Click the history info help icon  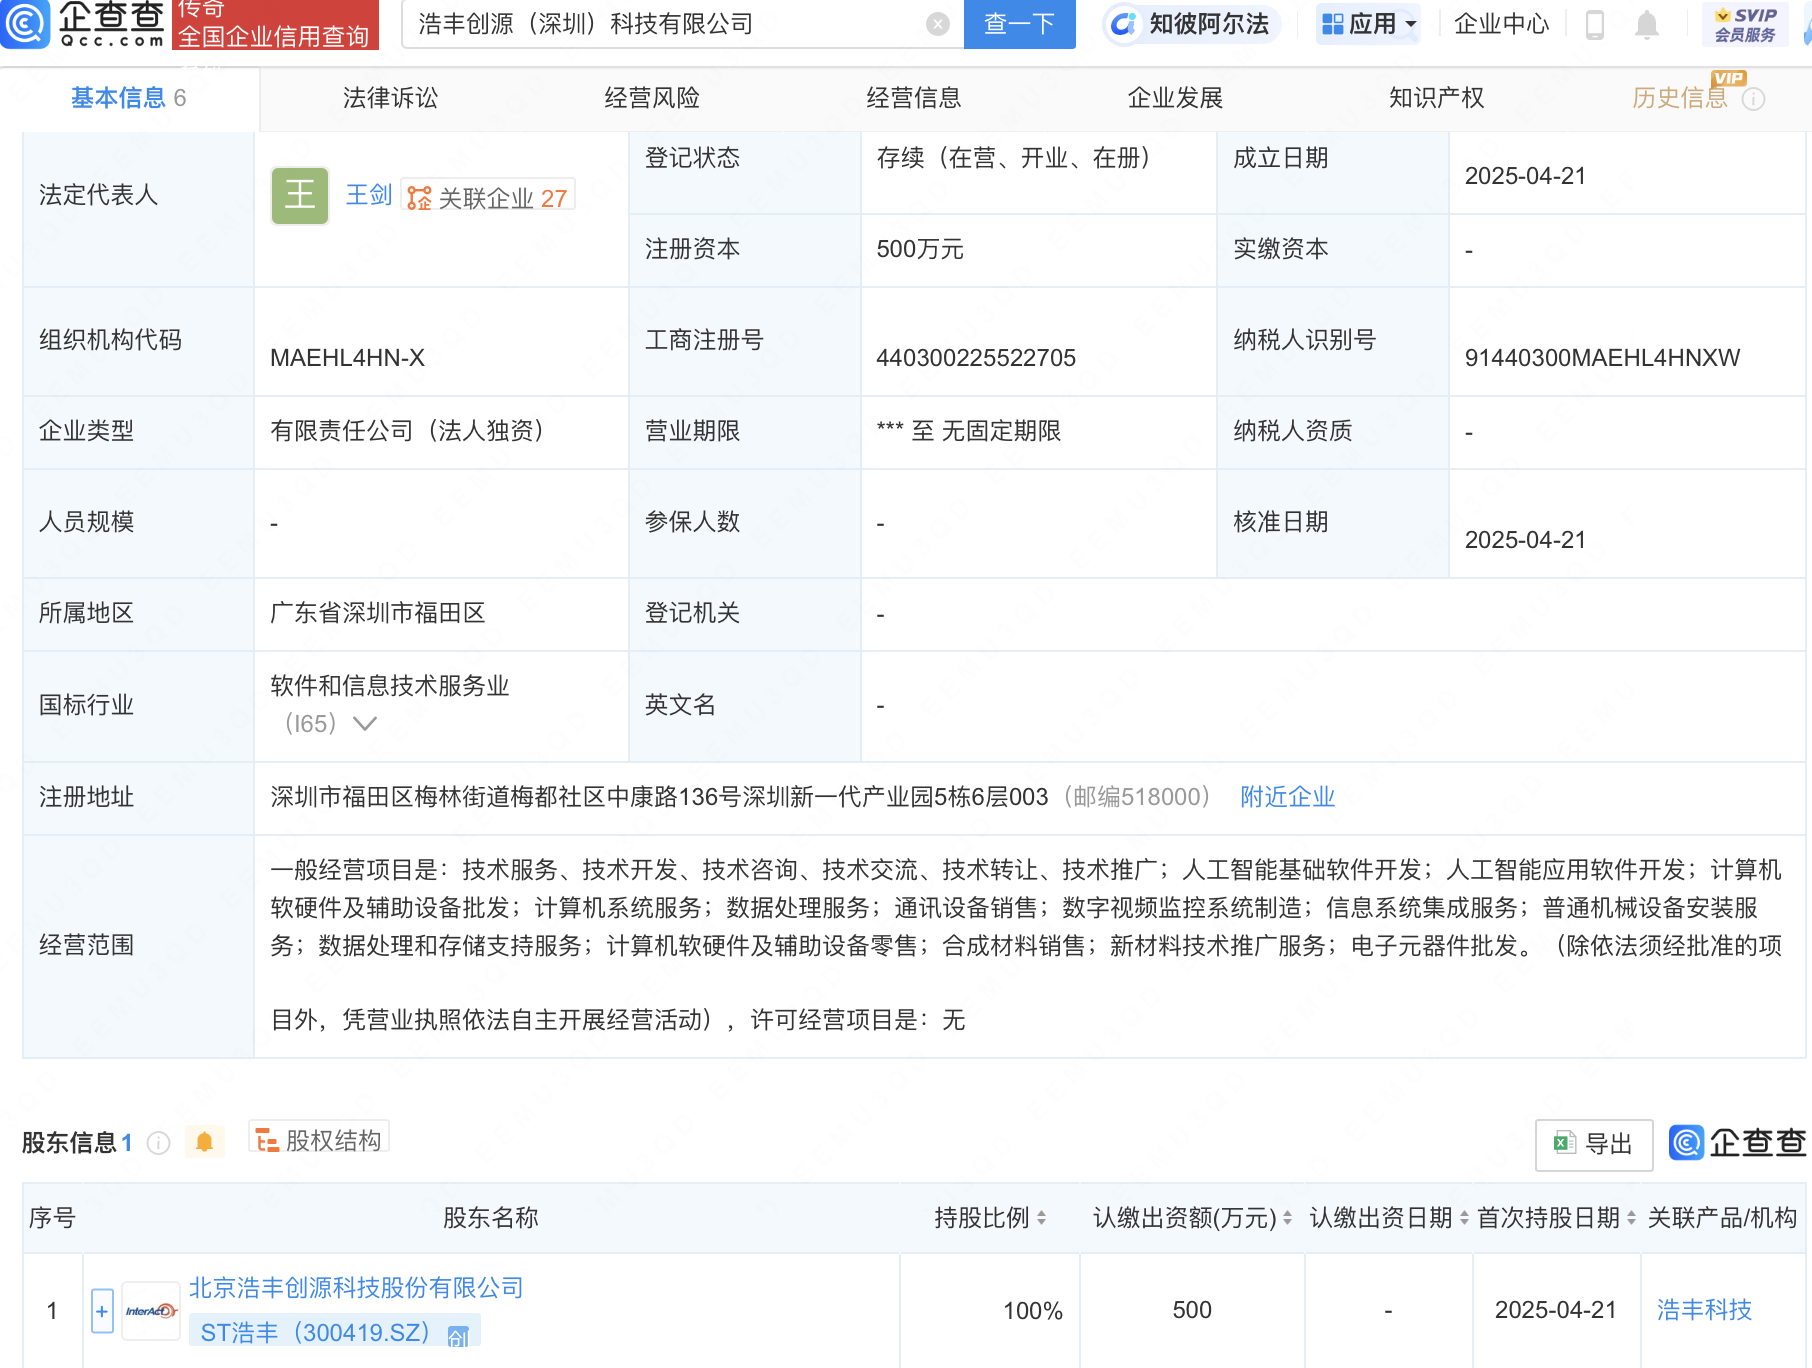pyautogui.click(x=1754, y=99)
